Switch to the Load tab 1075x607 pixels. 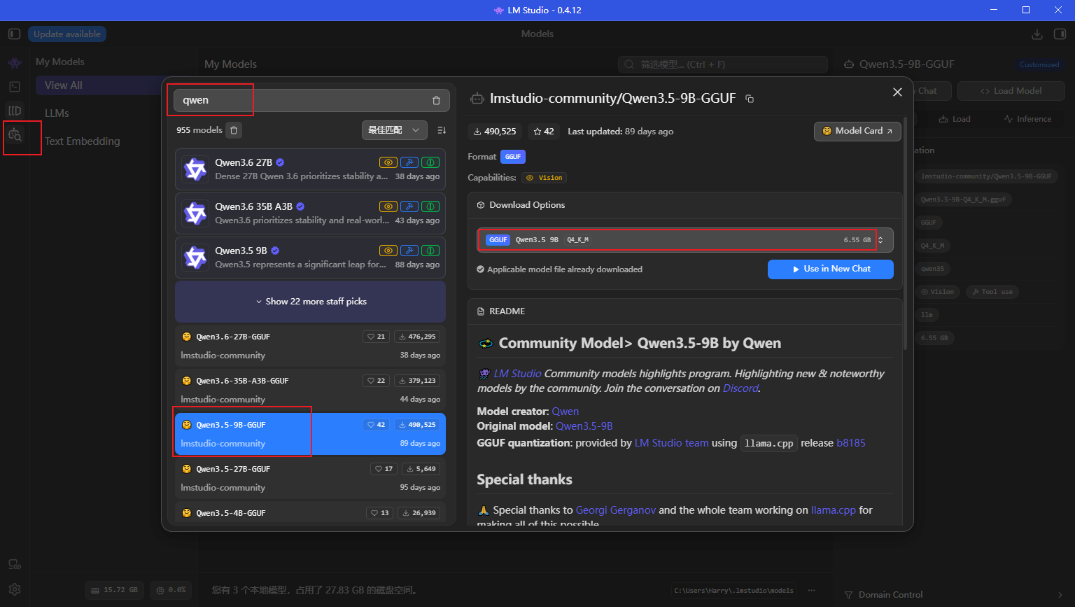point(954,119)
